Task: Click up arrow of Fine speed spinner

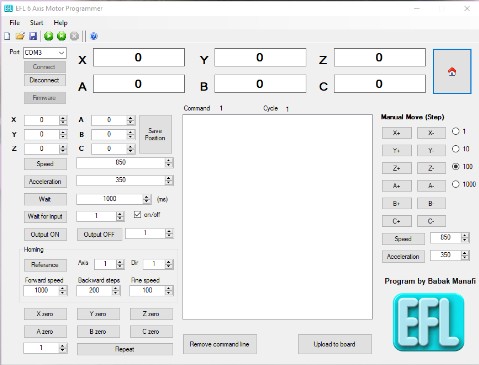Action: click(169, 288)
